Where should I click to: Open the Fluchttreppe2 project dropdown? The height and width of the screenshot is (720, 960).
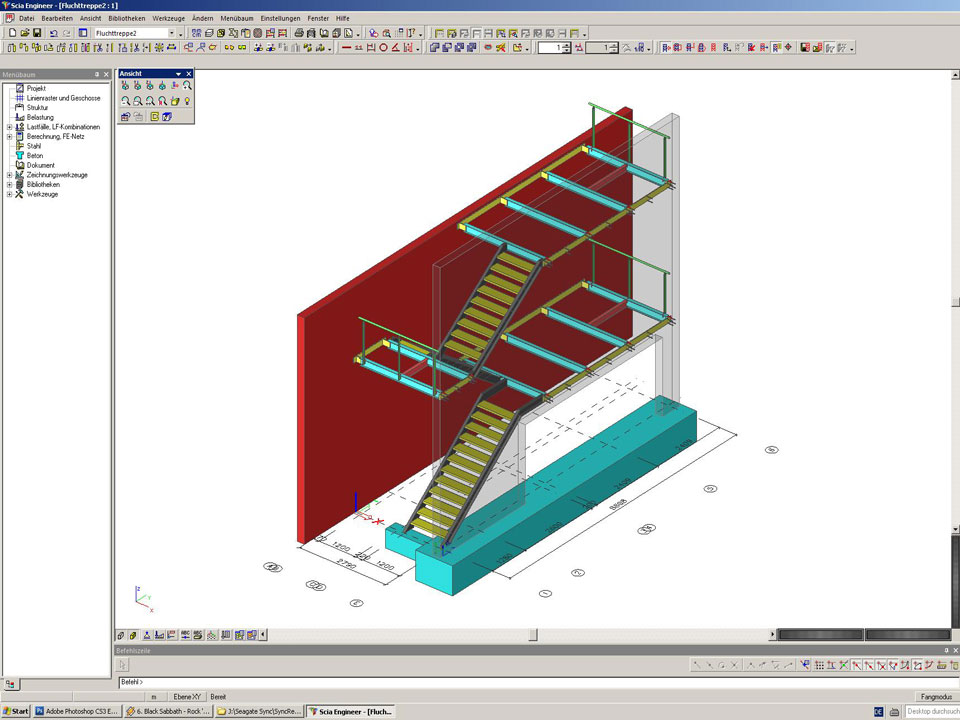pos(171,33)
